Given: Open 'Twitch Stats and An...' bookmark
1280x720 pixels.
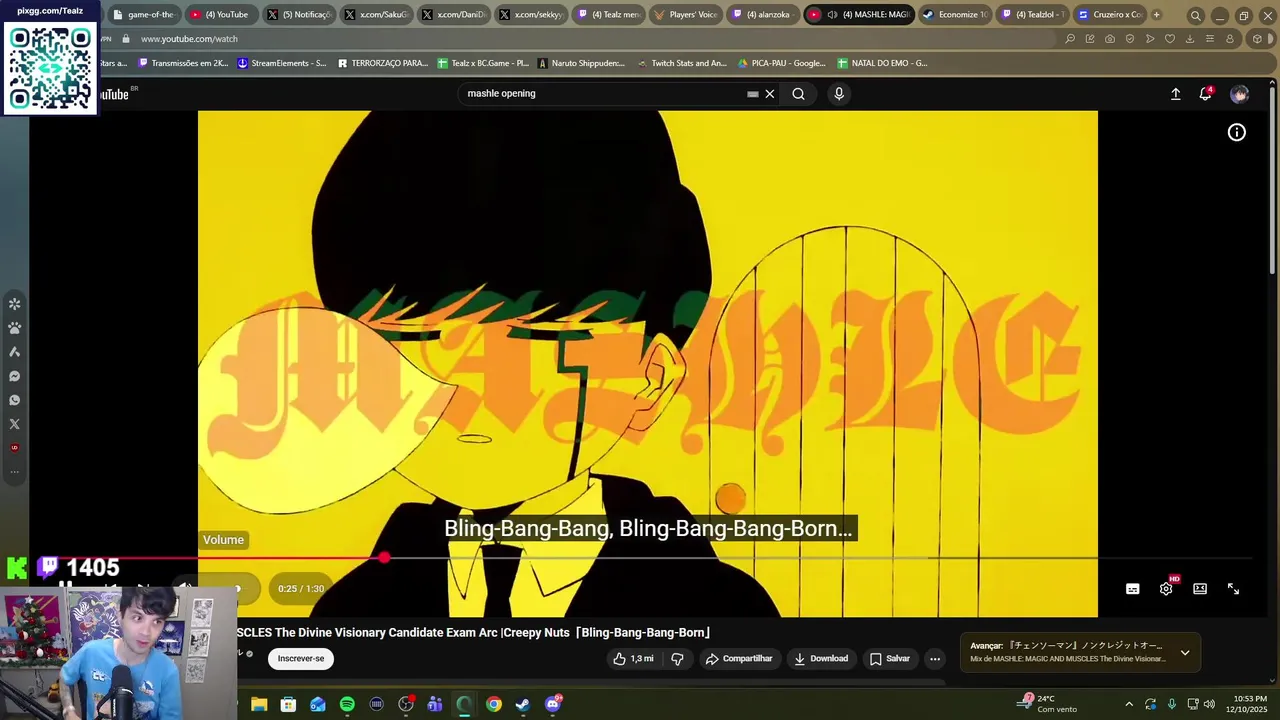Looking at the screenshot, I should (682, 63).
